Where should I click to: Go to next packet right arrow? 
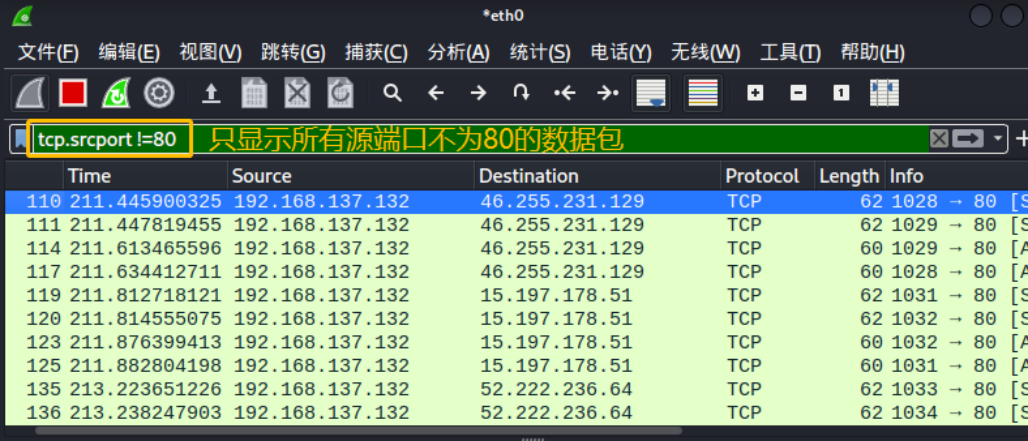(x=479, y=93)
